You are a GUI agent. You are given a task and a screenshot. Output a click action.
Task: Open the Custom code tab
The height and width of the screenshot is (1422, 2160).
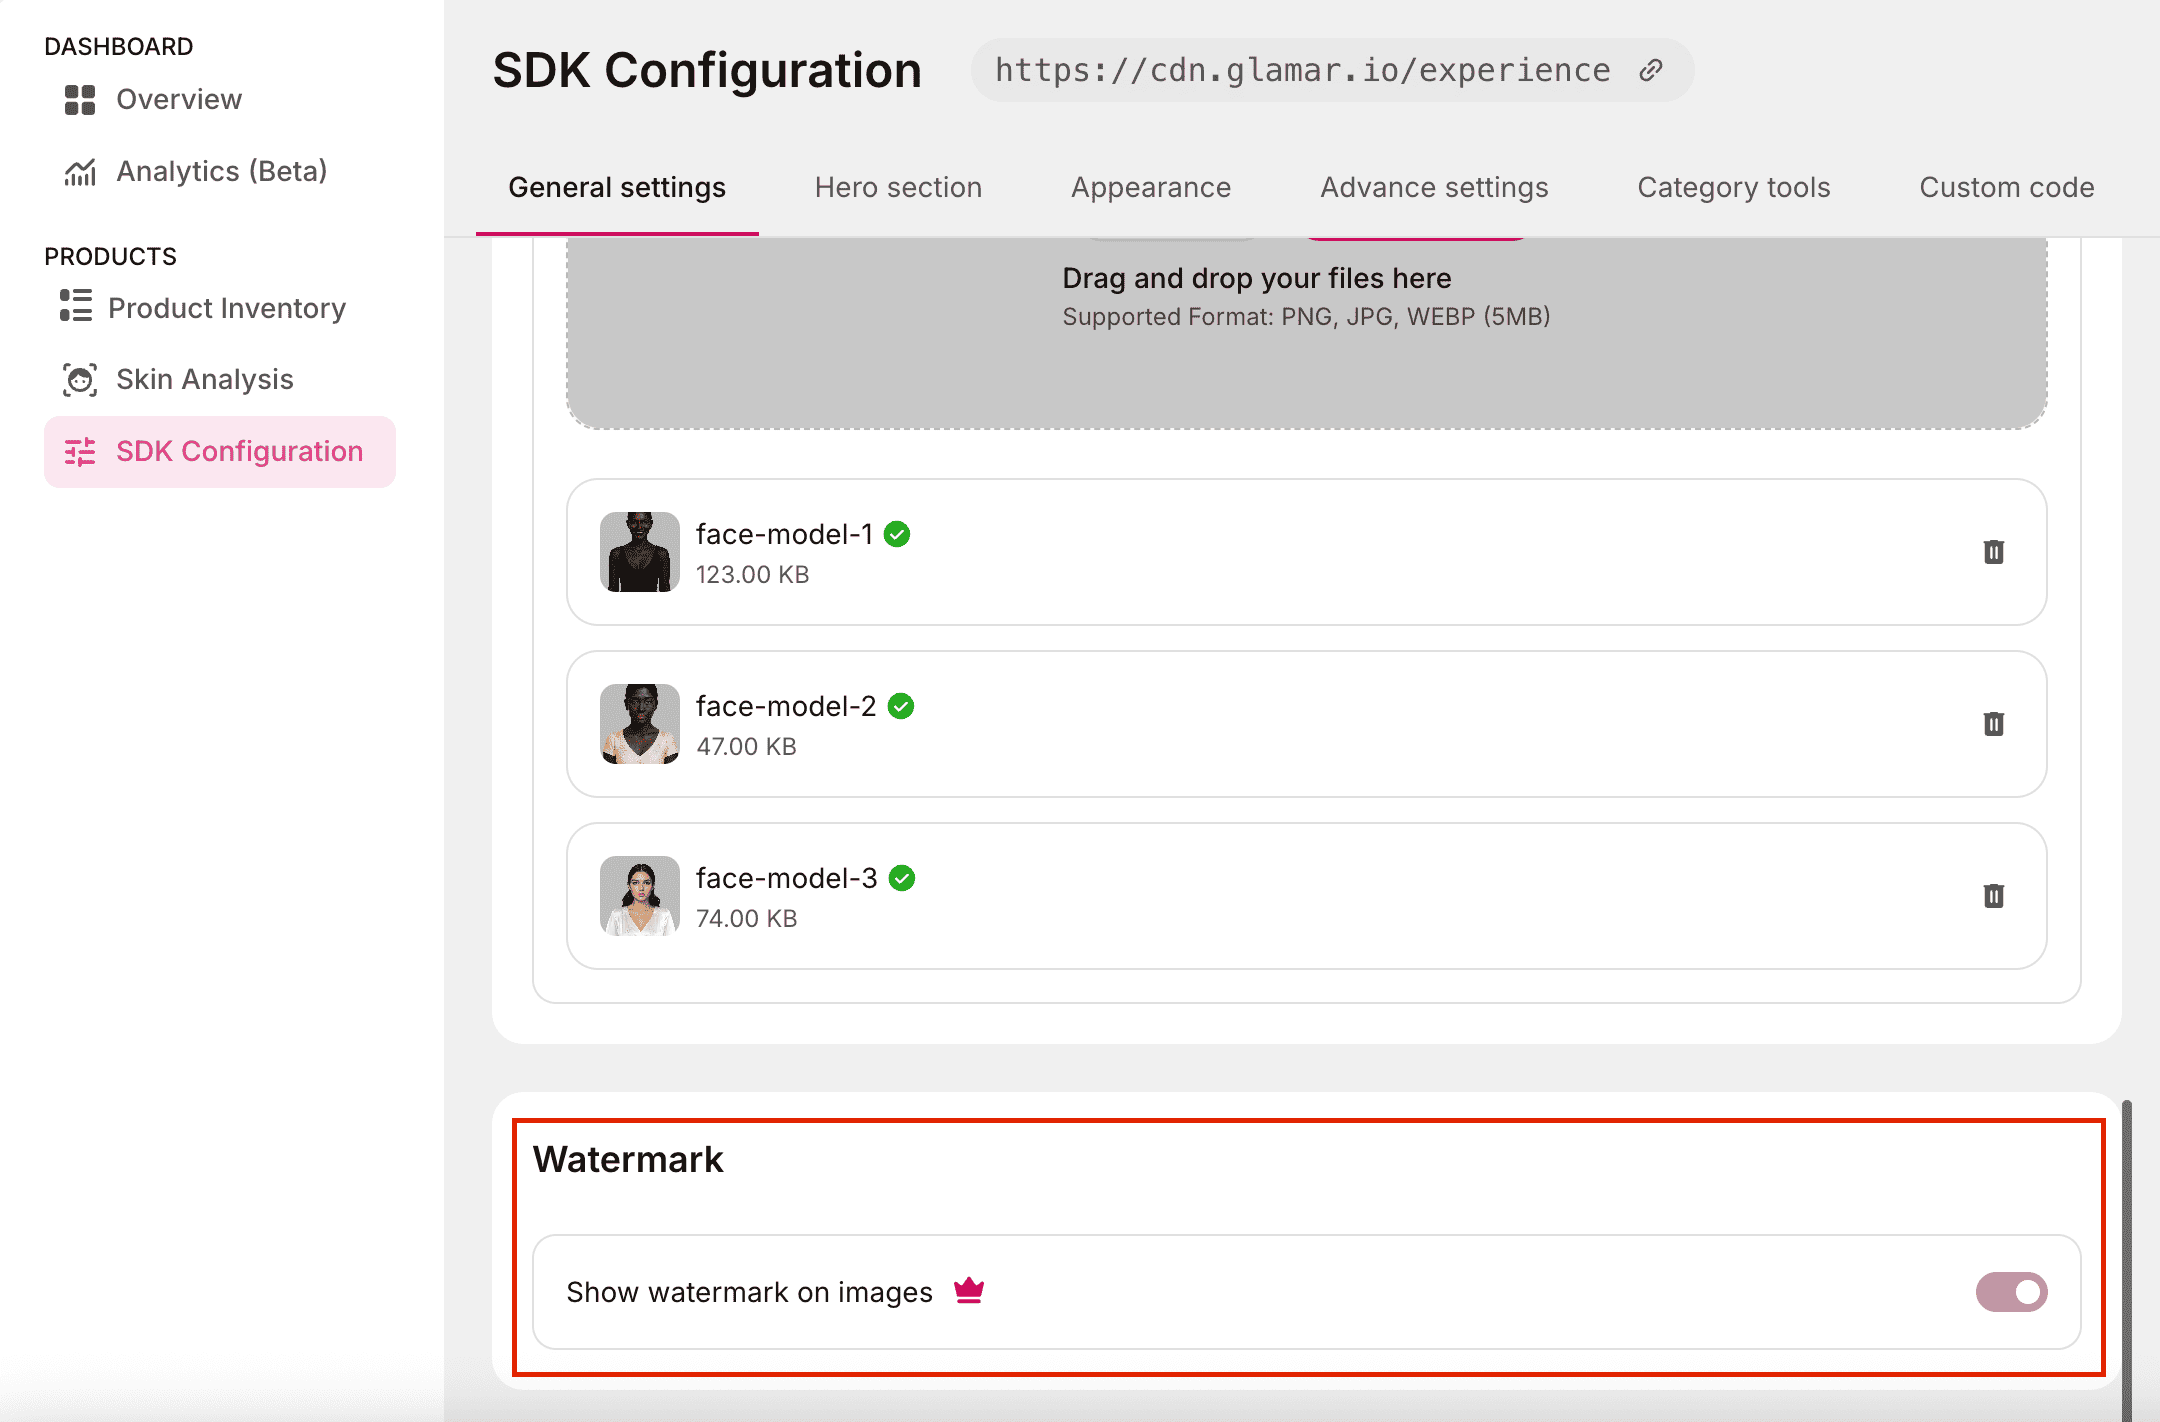pyautogui.click(x=2006, y=188)
